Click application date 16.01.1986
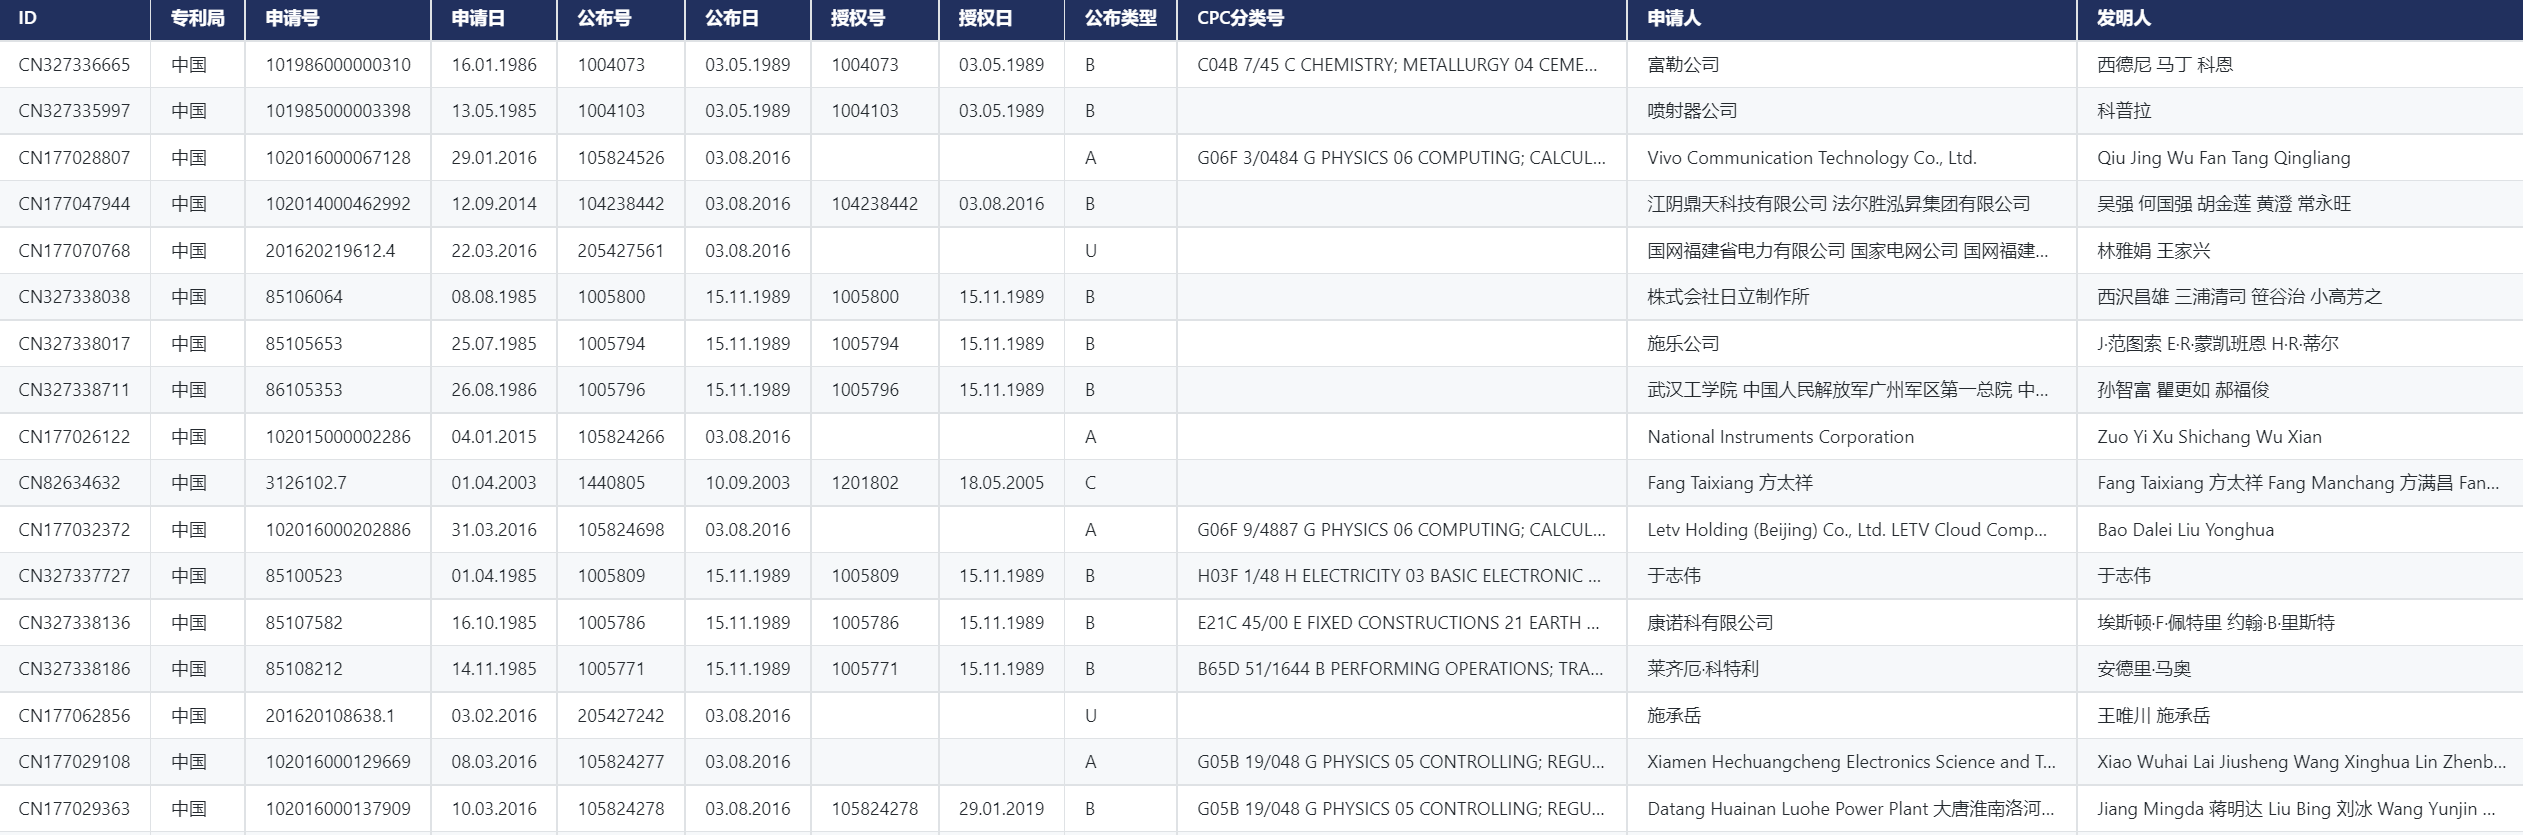Image resolution: width=2523 pixels, height=835 pixels. click(494, 65)
